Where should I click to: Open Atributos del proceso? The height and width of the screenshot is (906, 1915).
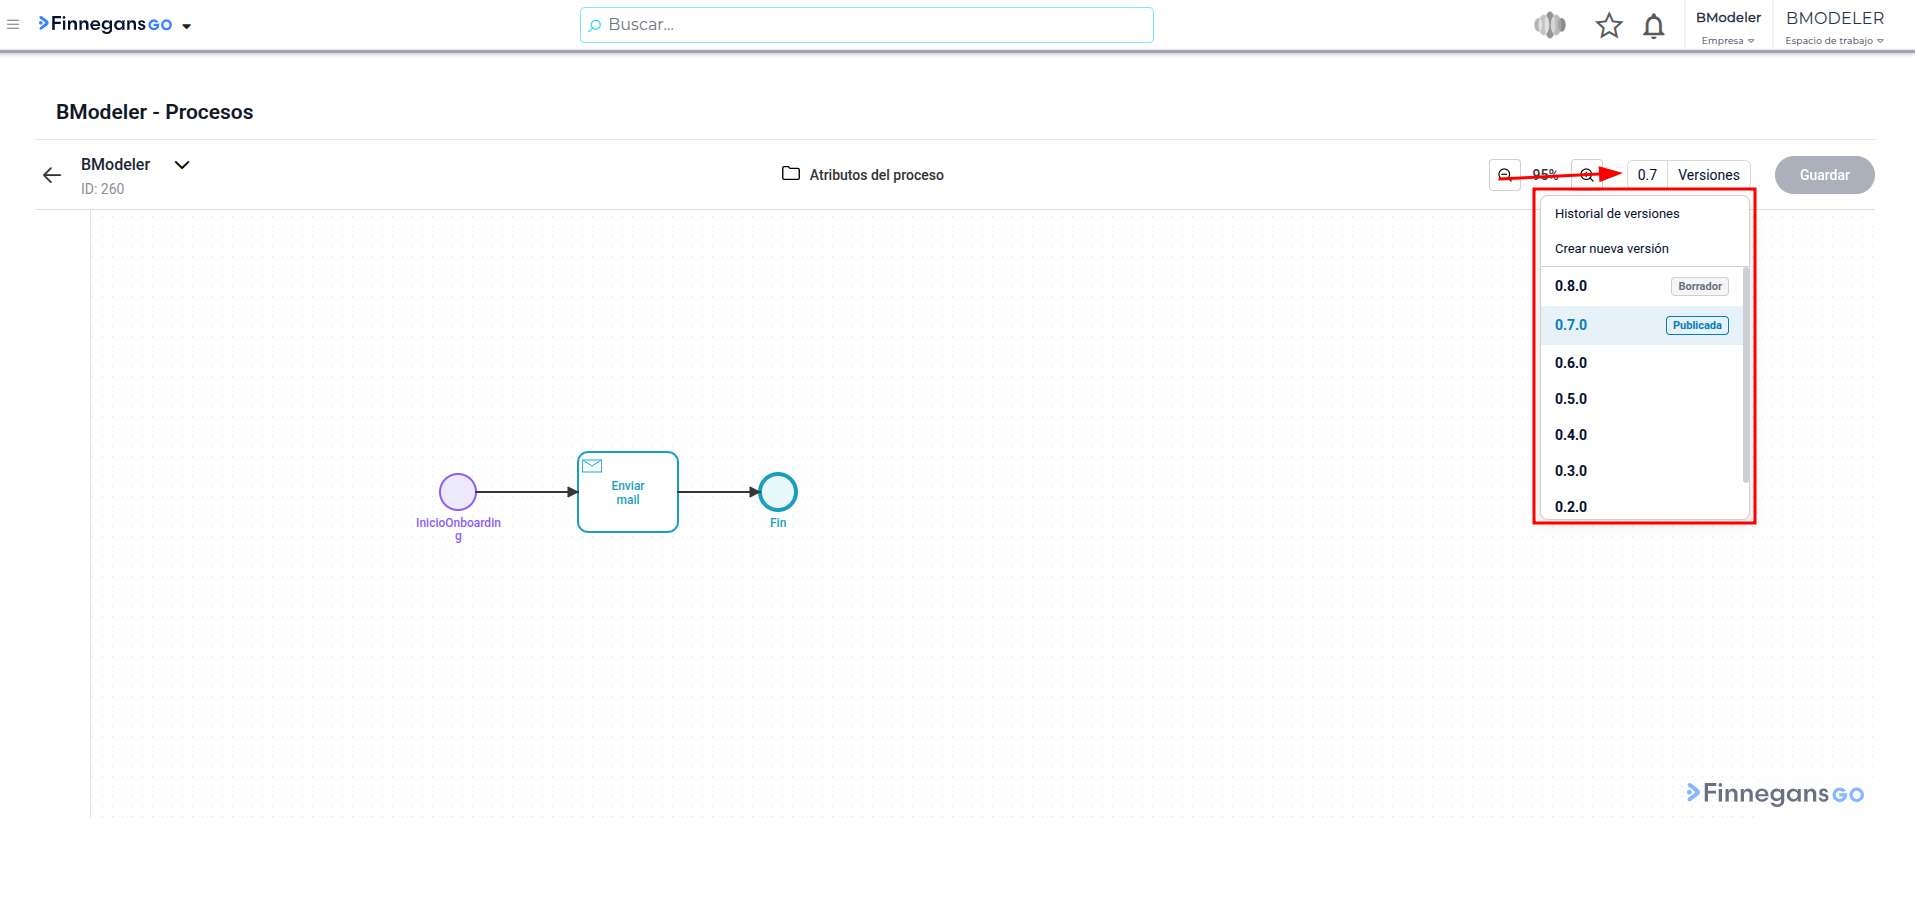[x=862, y=175]
